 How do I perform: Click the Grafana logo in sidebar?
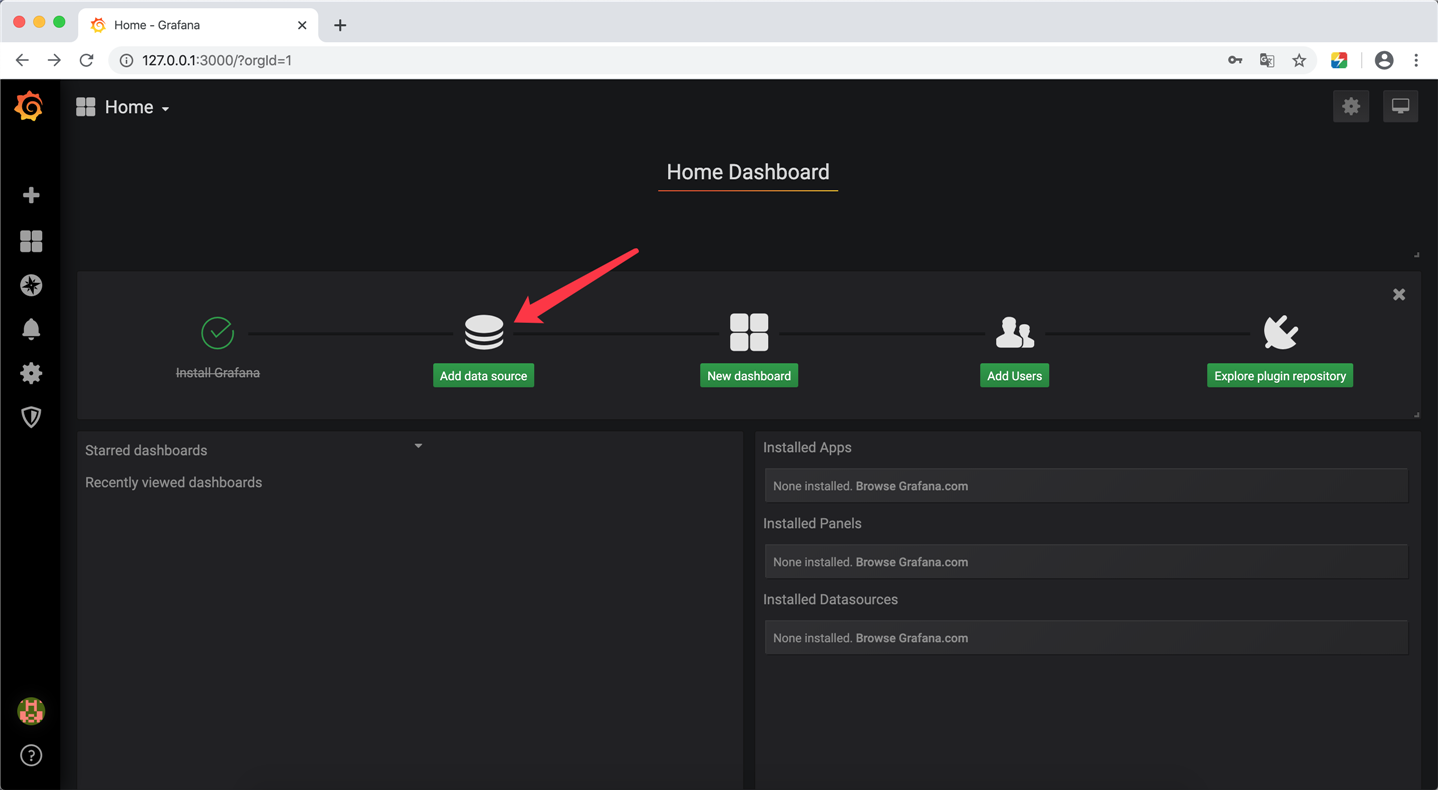click(x=29, y=106)
